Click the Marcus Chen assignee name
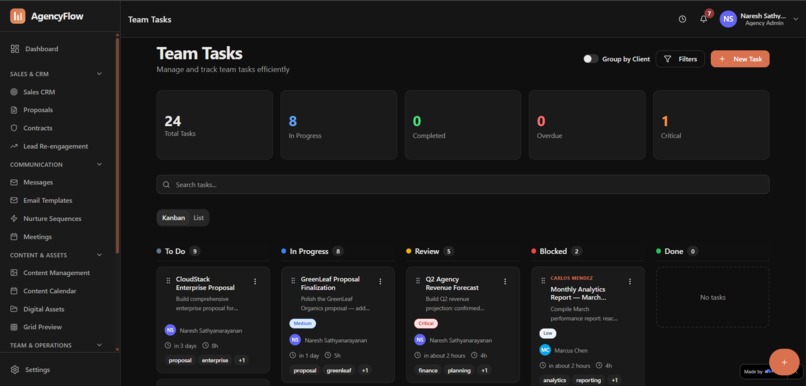Viewport: 806px width, 386px height. (x=571, y=351)
